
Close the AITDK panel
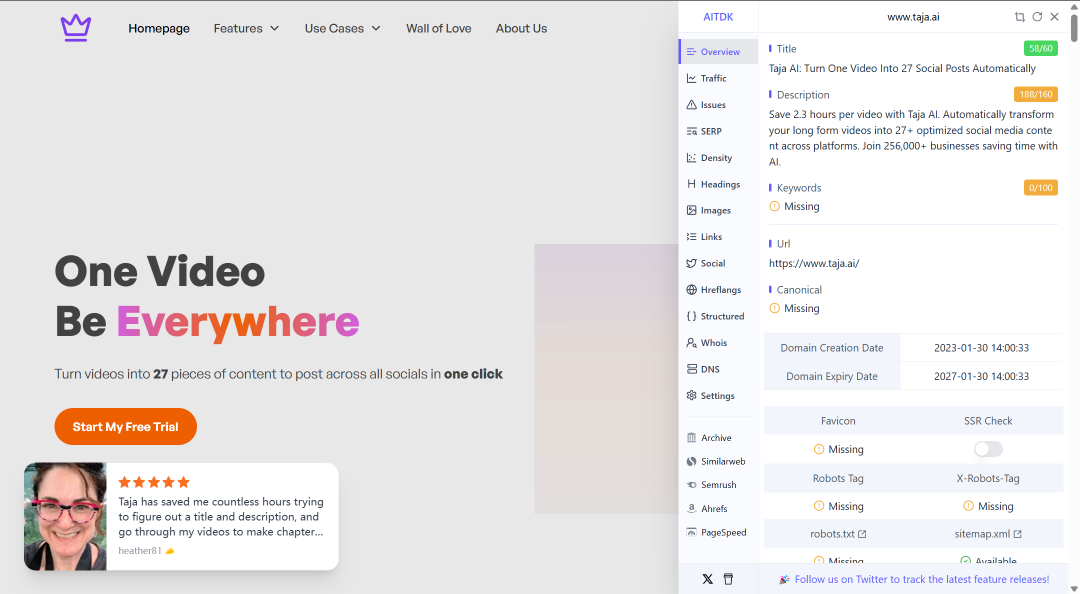pos(1055,17)
